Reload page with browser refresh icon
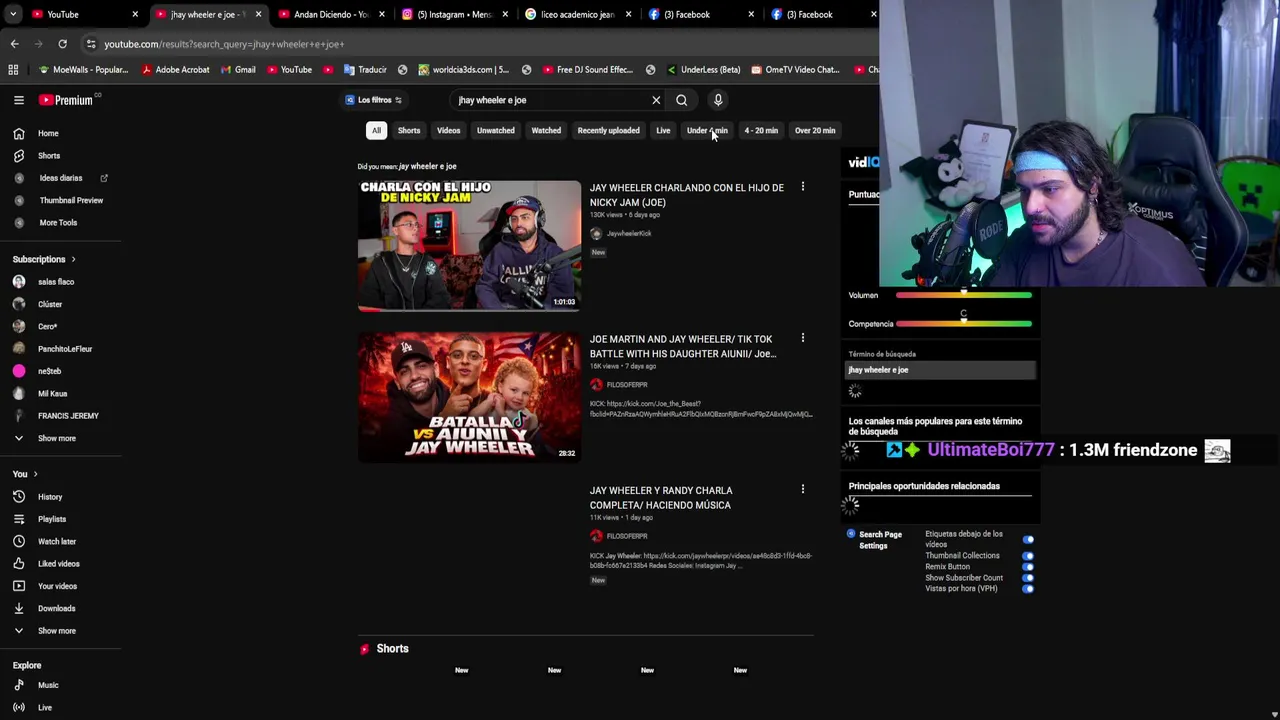The width and height of the screenshot is (1280, 720). (62, 44)
